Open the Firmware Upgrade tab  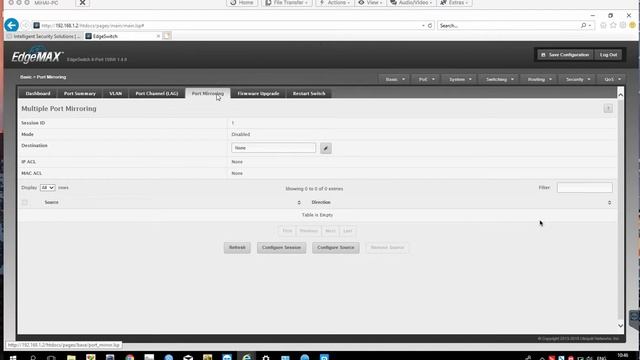tap(258, 93)
